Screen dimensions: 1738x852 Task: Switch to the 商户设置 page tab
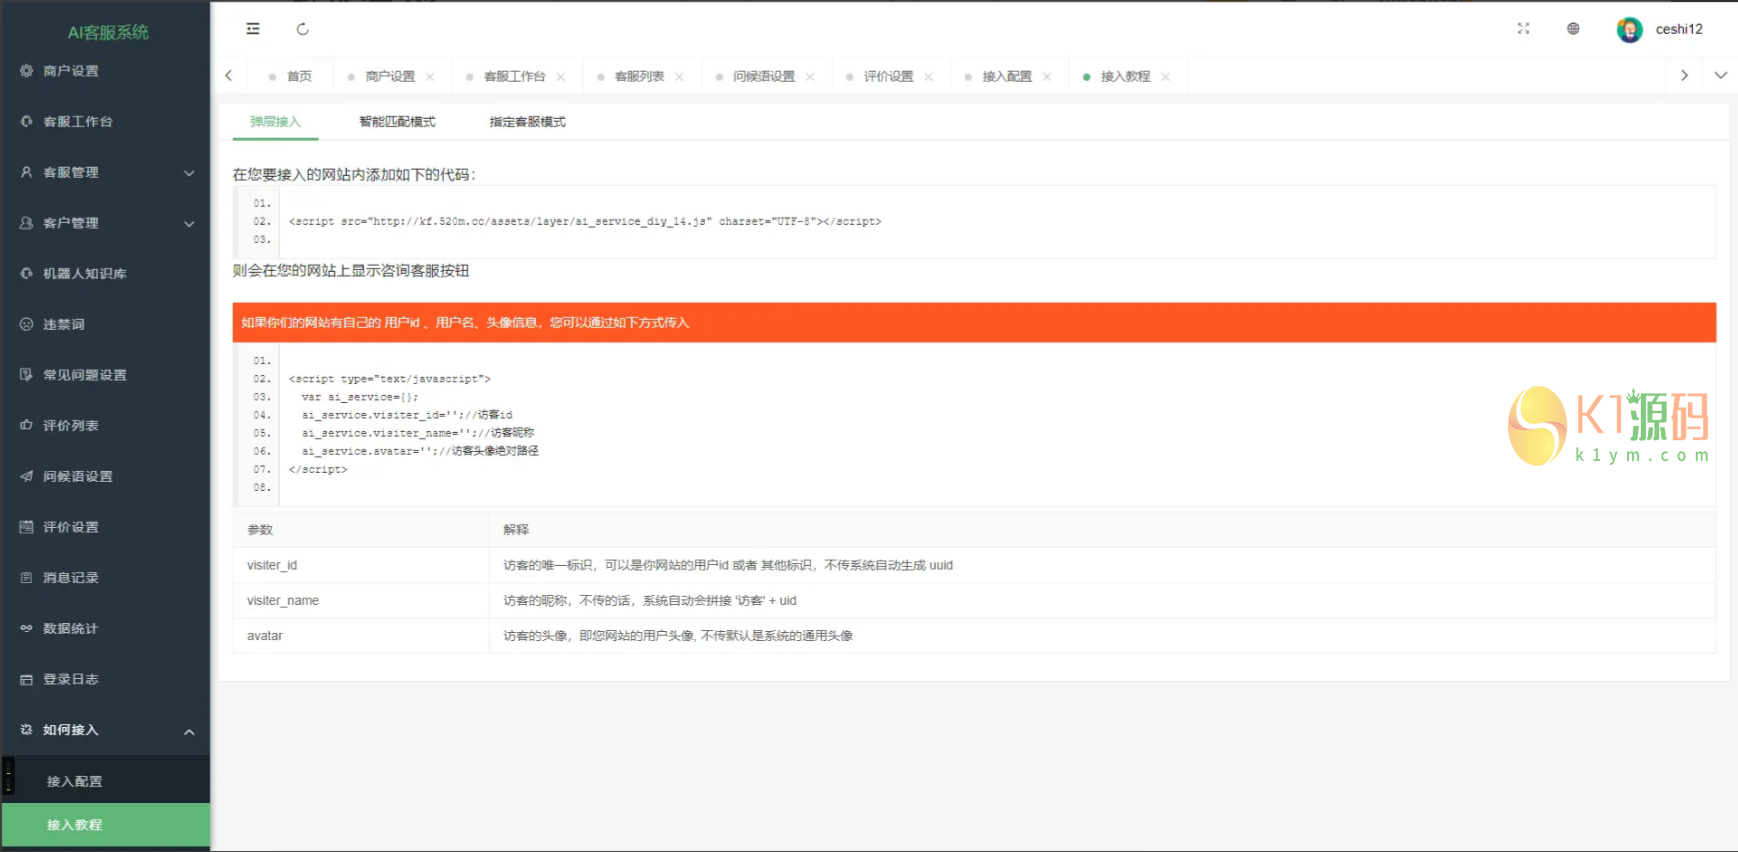click(390, 76)
